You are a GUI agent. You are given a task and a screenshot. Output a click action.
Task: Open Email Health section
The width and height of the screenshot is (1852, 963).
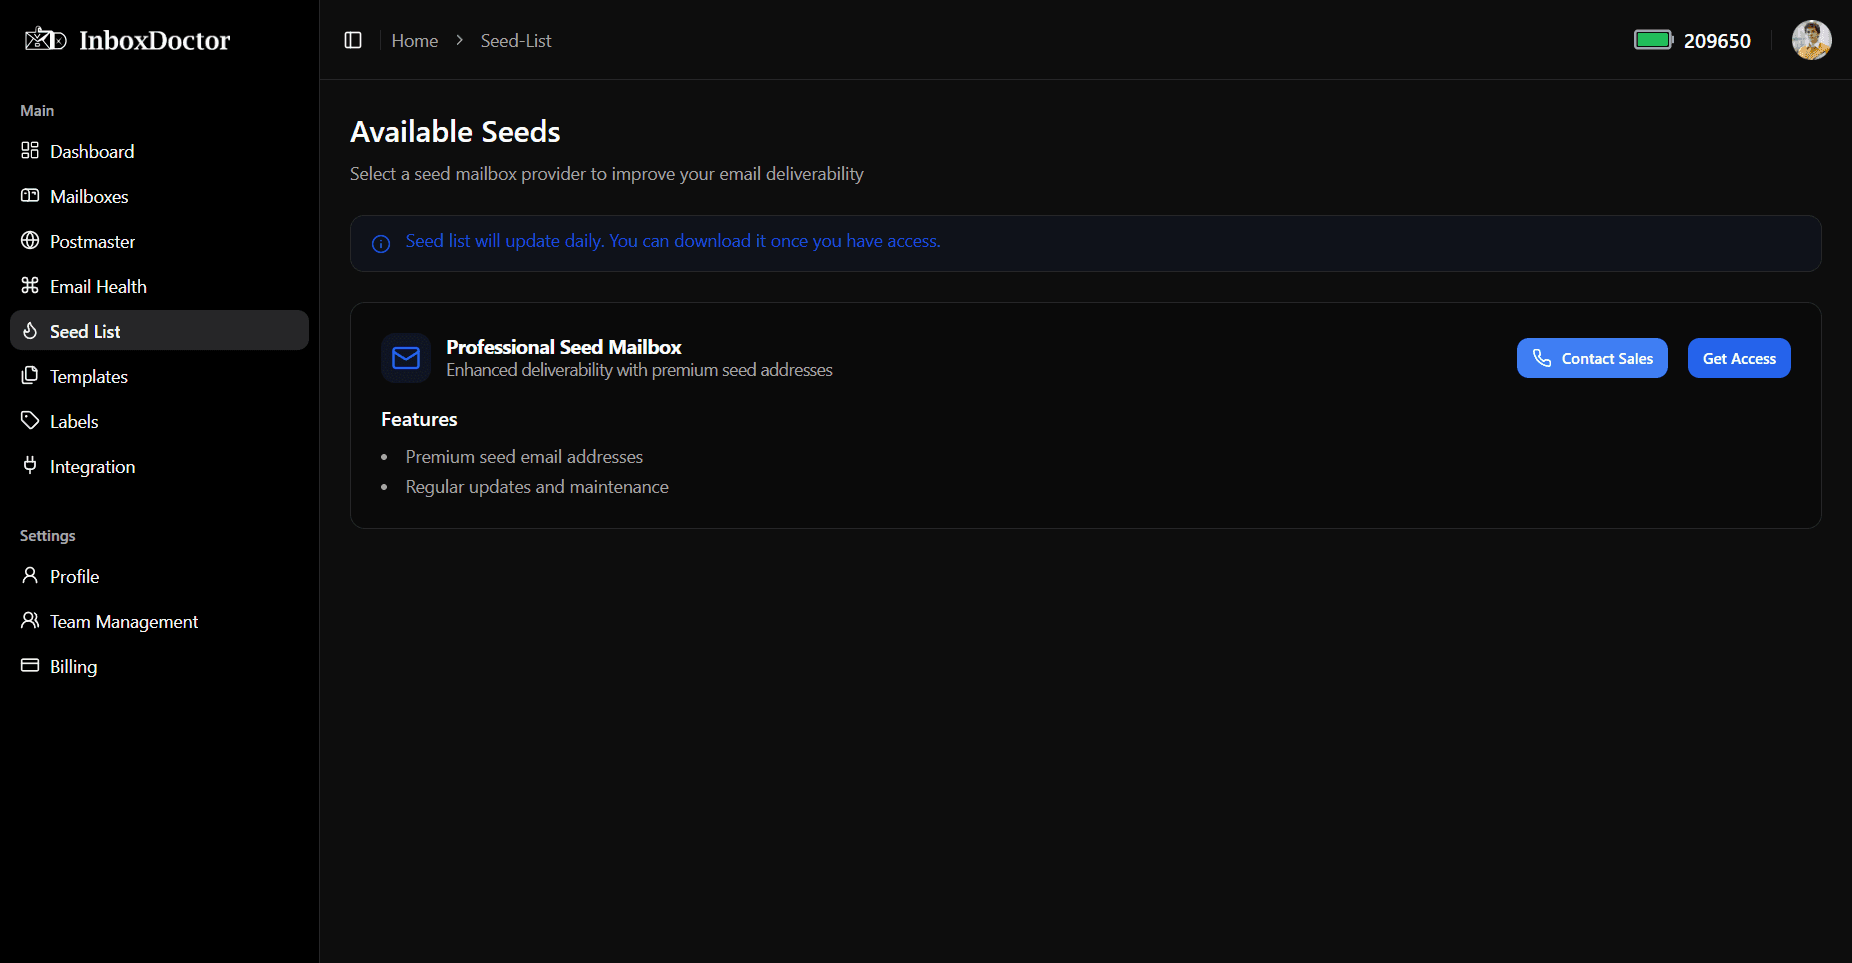159,286
